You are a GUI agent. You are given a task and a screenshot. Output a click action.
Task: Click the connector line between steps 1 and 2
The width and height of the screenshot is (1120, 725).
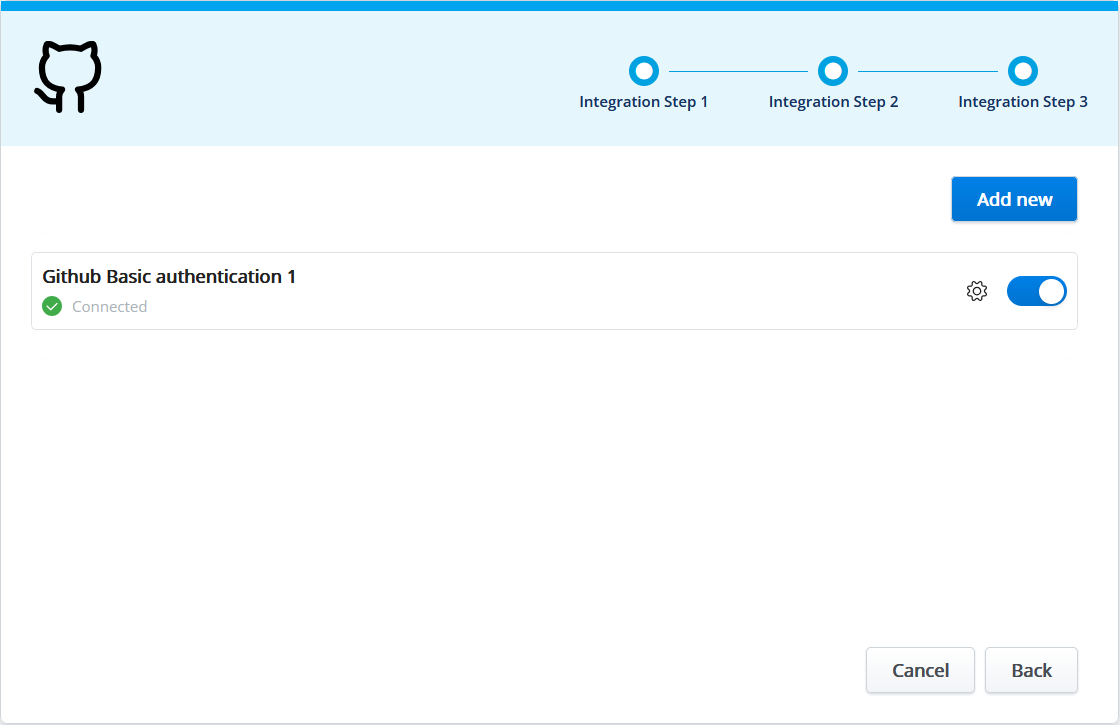coord(738,71)
